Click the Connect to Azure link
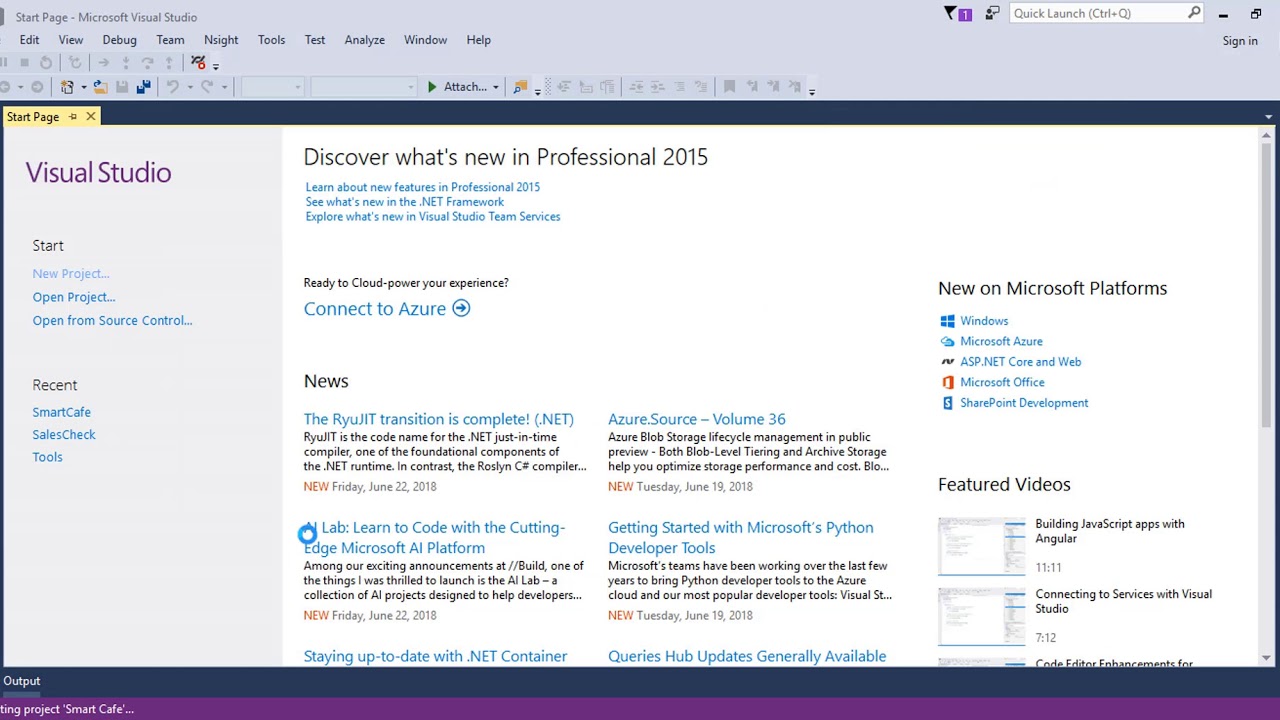1280x720 pixels. pos(375,309)
